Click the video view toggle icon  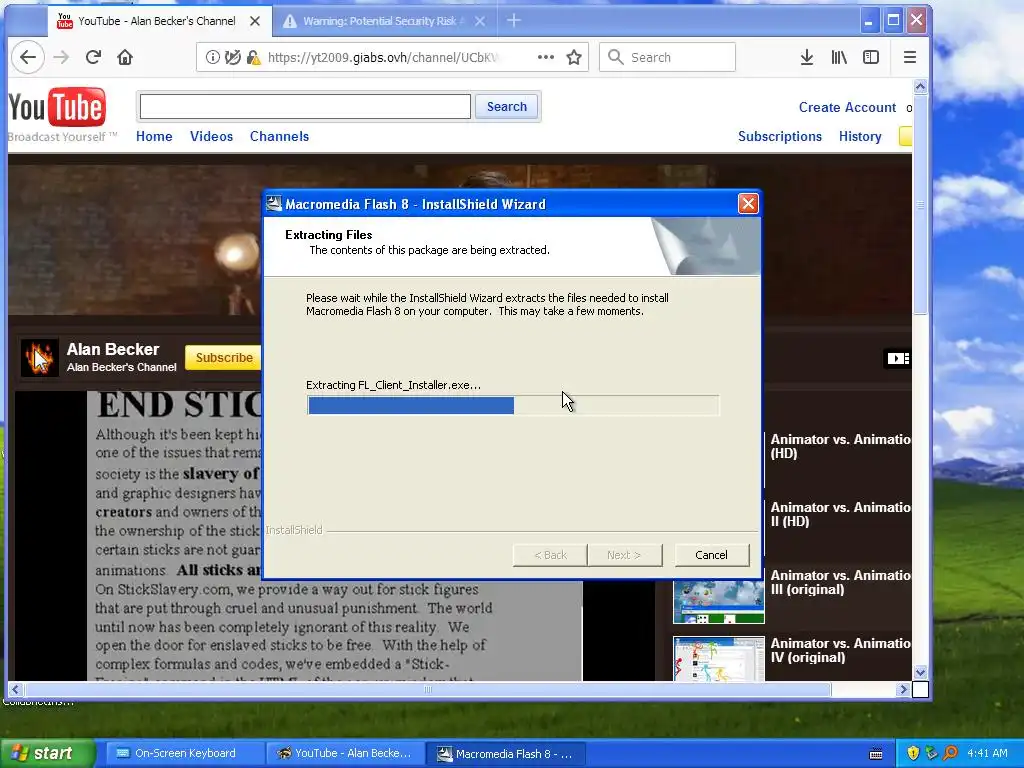click(897, 359)
